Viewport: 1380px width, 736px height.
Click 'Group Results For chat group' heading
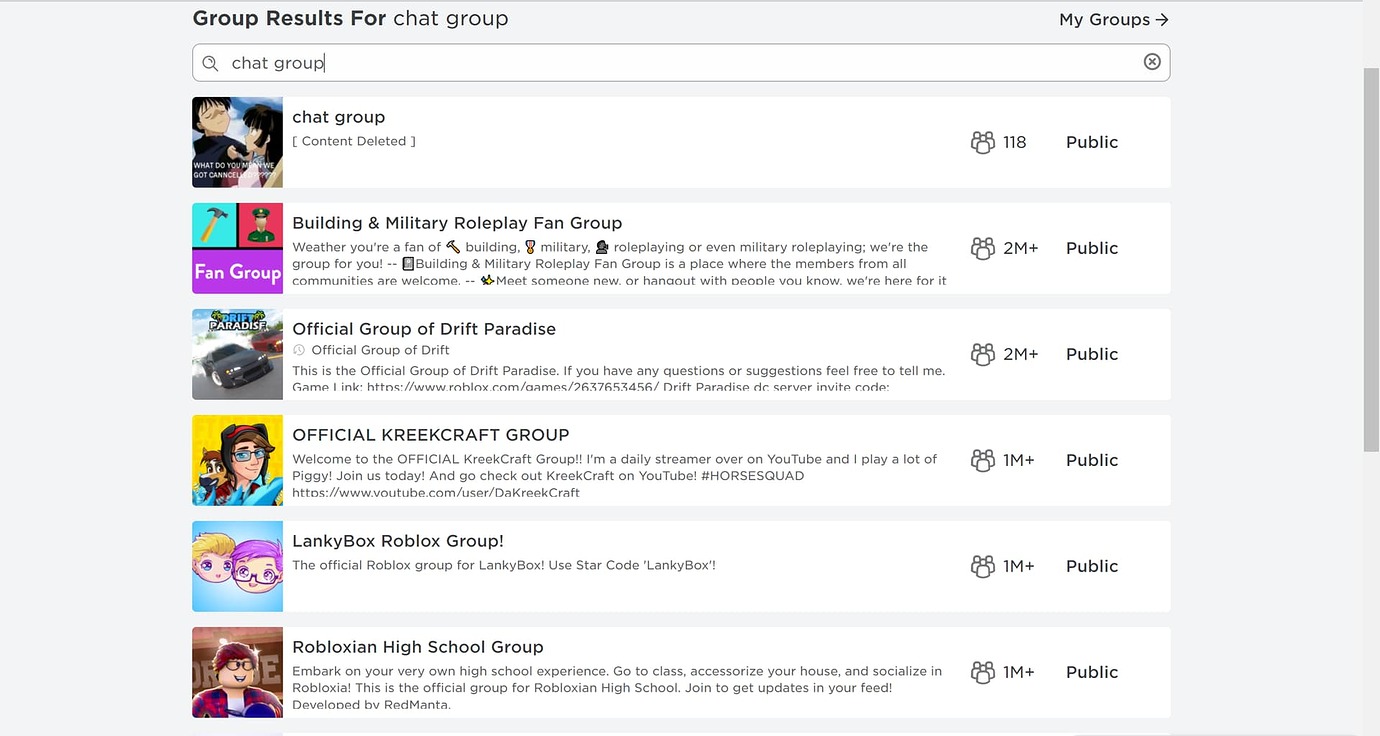(x=350, y=18)
